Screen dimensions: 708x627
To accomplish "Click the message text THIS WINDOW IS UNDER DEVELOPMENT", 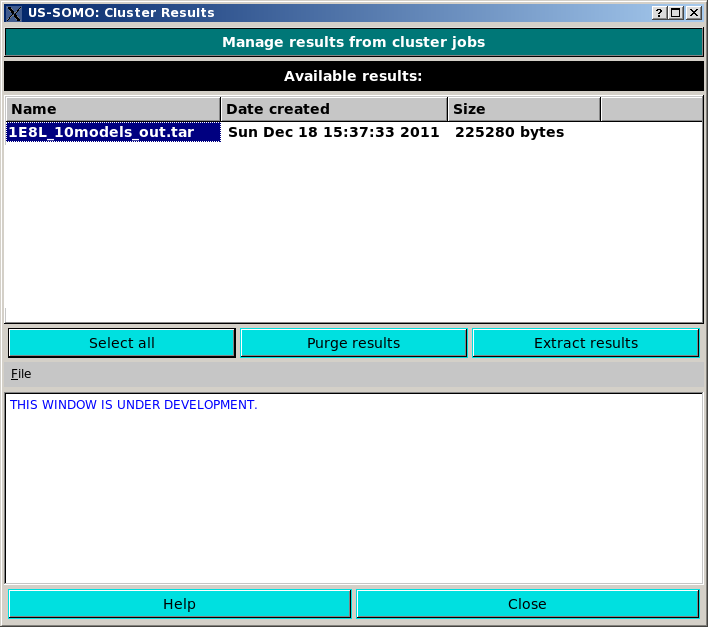I will pos(134,405).
